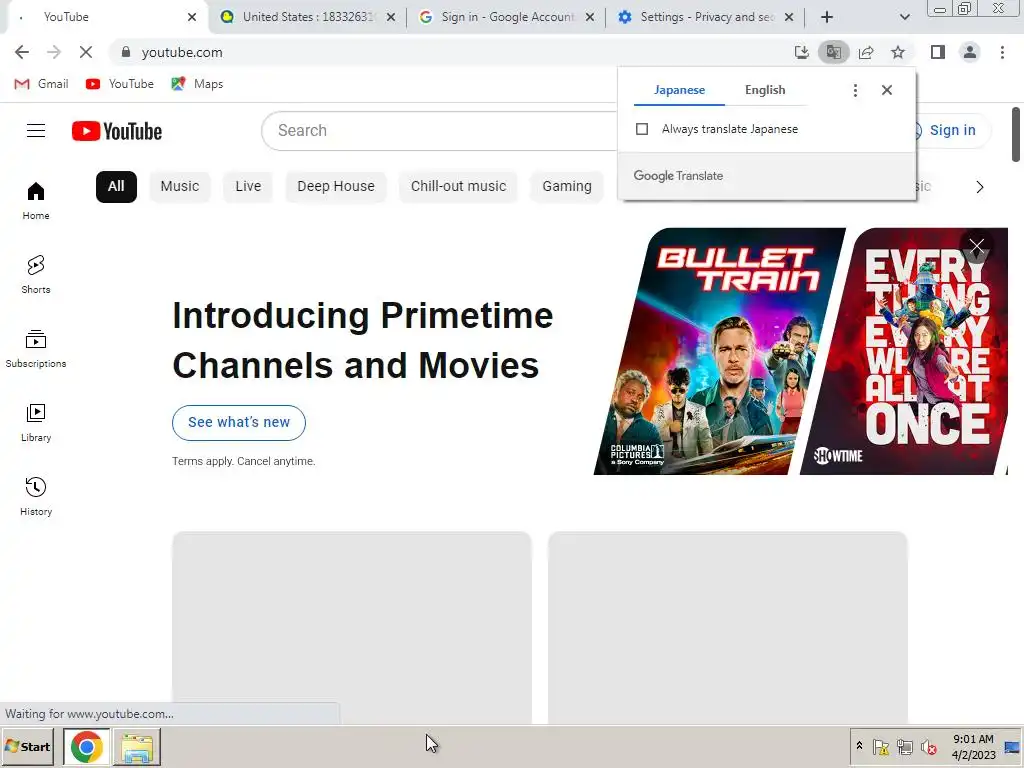This screenshot has height=768, width=1024.
Task: Show hidden system tray icons
Action: click(x=859, y=746)
